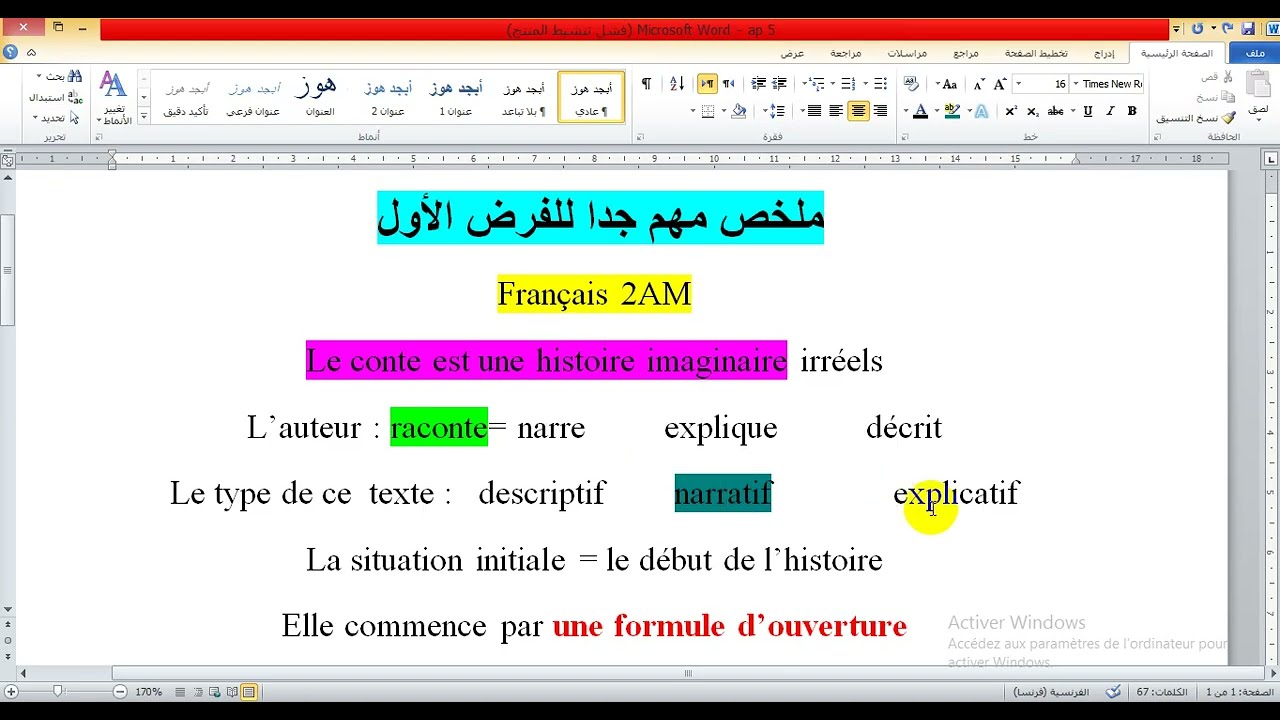Shrink the font size
Image resolution: width=1280 pixels, height=720 pixels.
979,84
